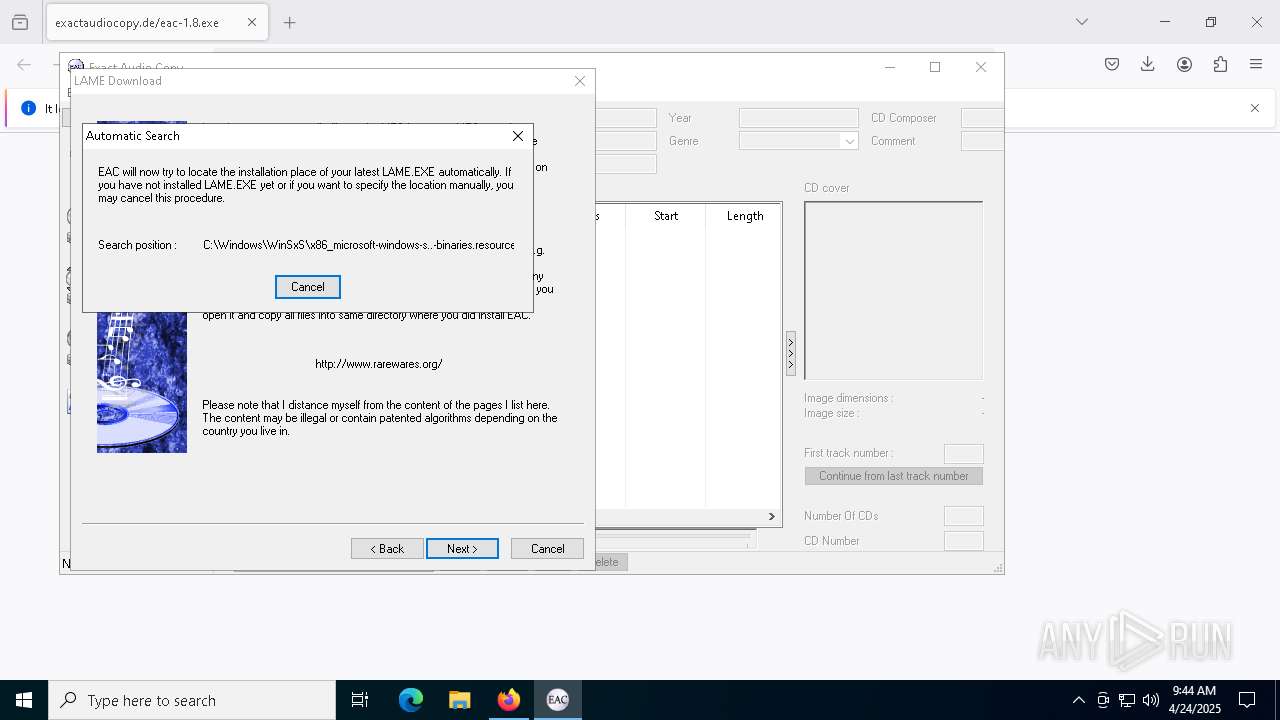Click the notification info icon
The image size is (1280, 720).
pos(28,108)
